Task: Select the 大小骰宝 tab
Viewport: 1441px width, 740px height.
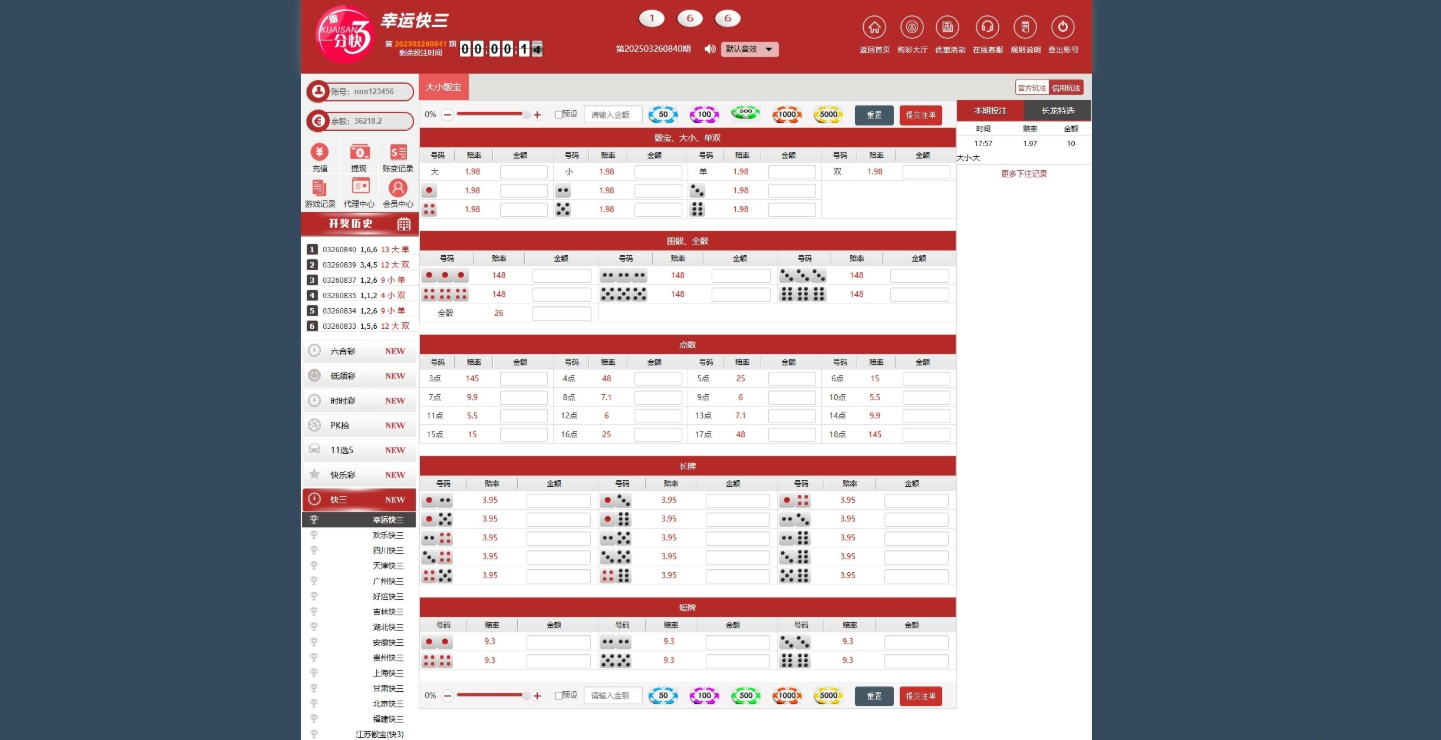Action: 444,87
